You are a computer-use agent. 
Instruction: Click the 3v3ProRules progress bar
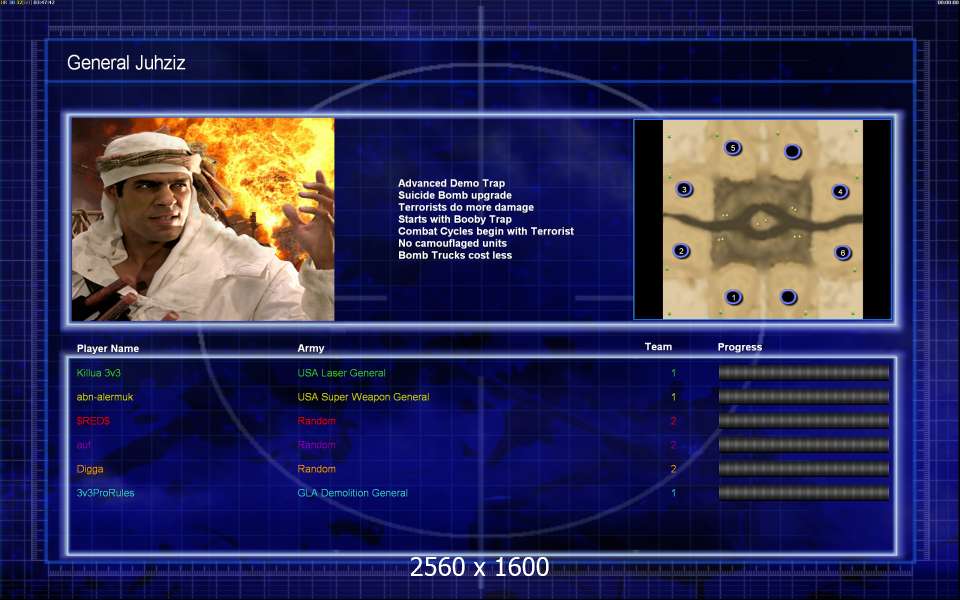803,493
